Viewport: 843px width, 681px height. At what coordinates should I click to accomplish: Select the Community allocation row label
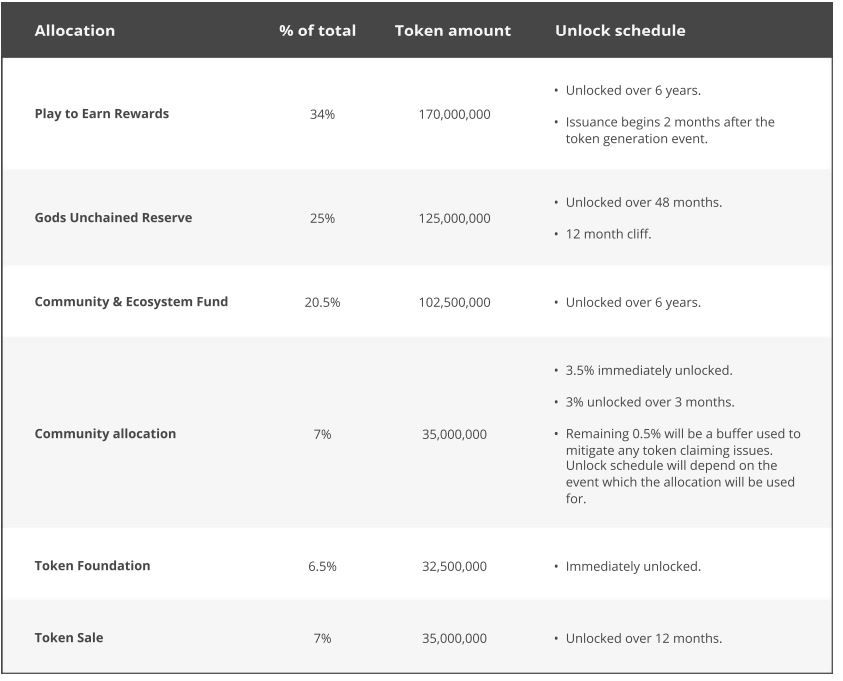tap(105, 434)
